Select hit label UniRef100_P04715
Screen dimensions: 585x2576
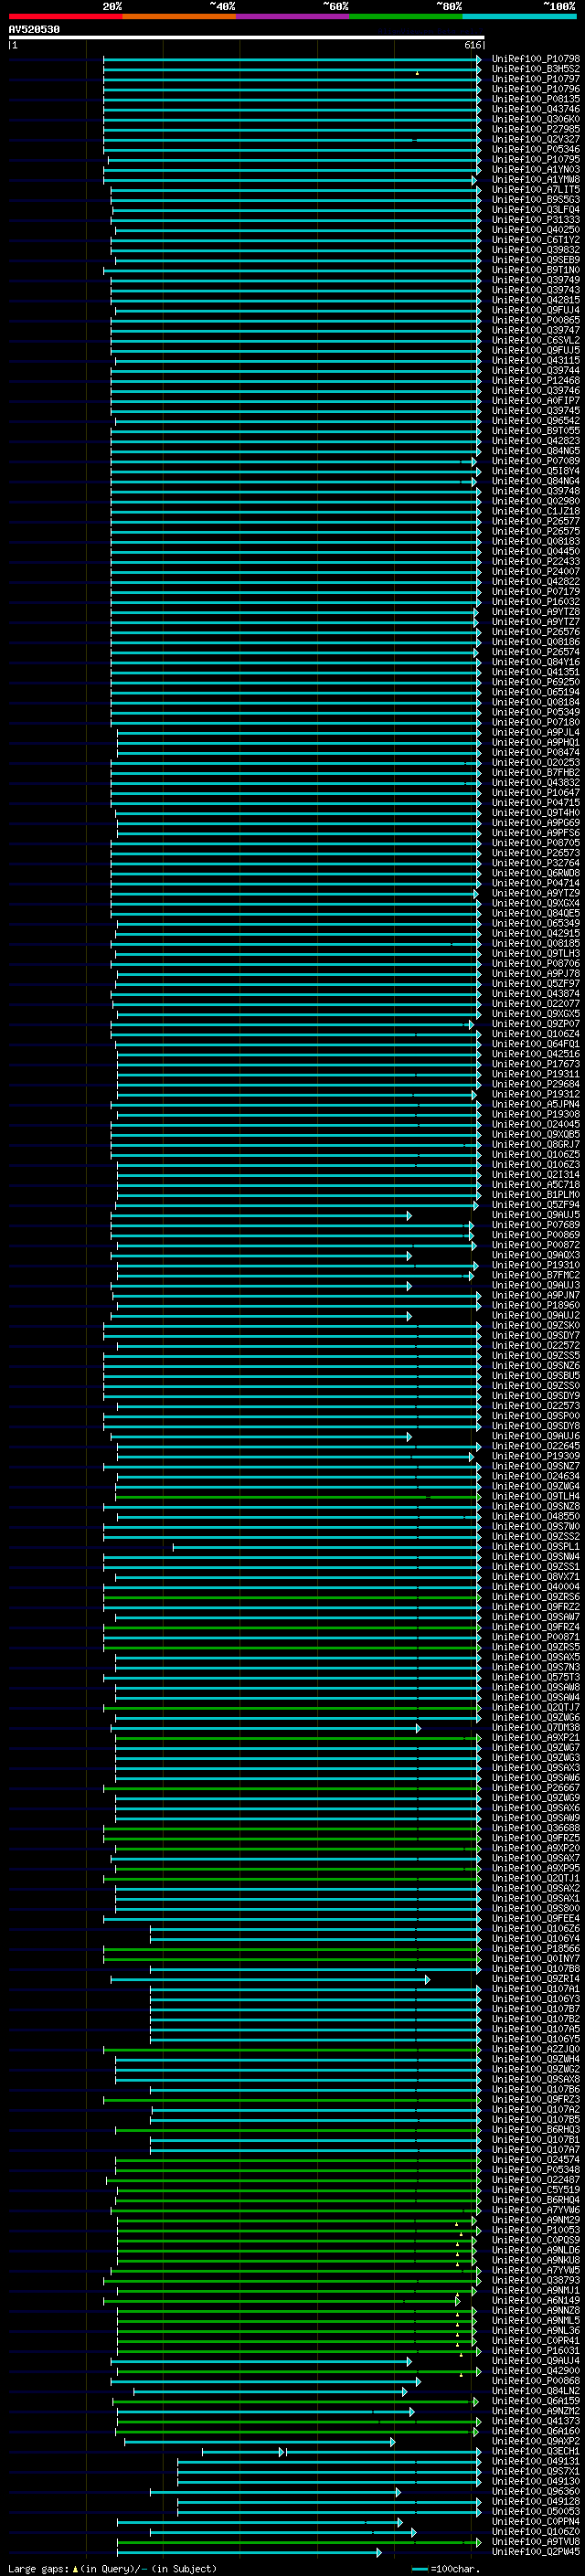(x=535, y=803)
